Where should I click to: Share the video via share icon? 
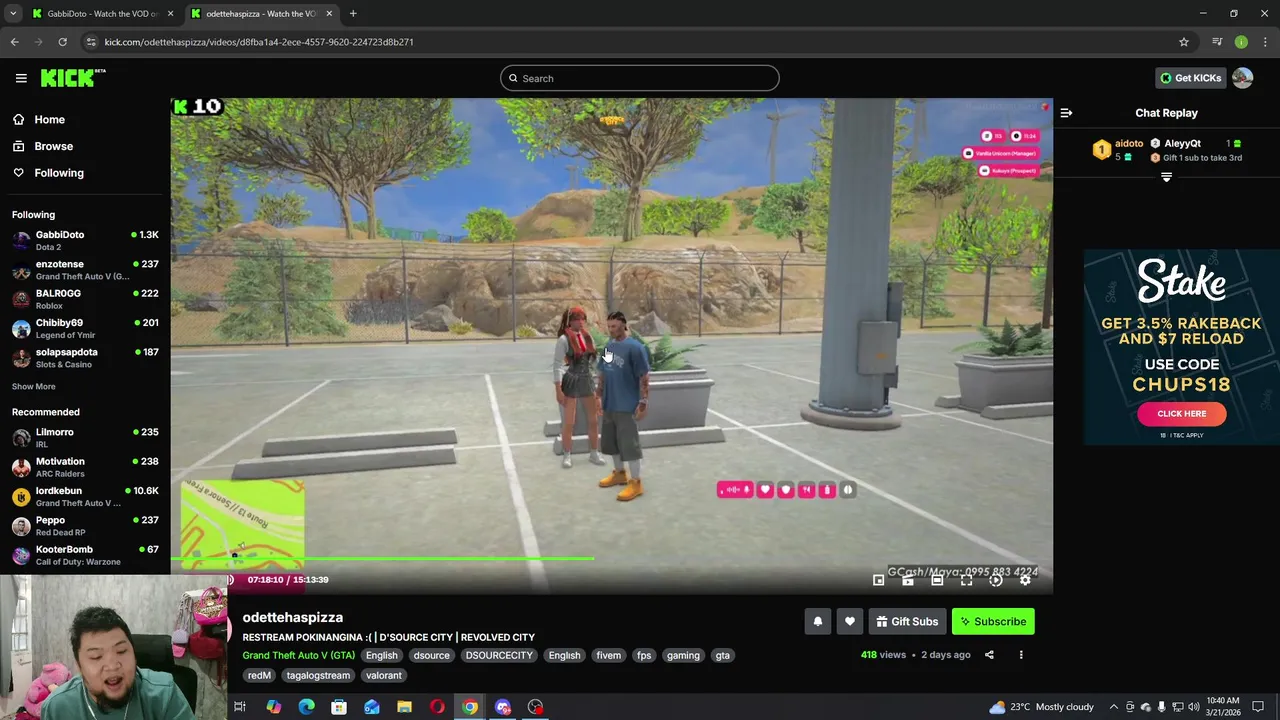(989, 655)
